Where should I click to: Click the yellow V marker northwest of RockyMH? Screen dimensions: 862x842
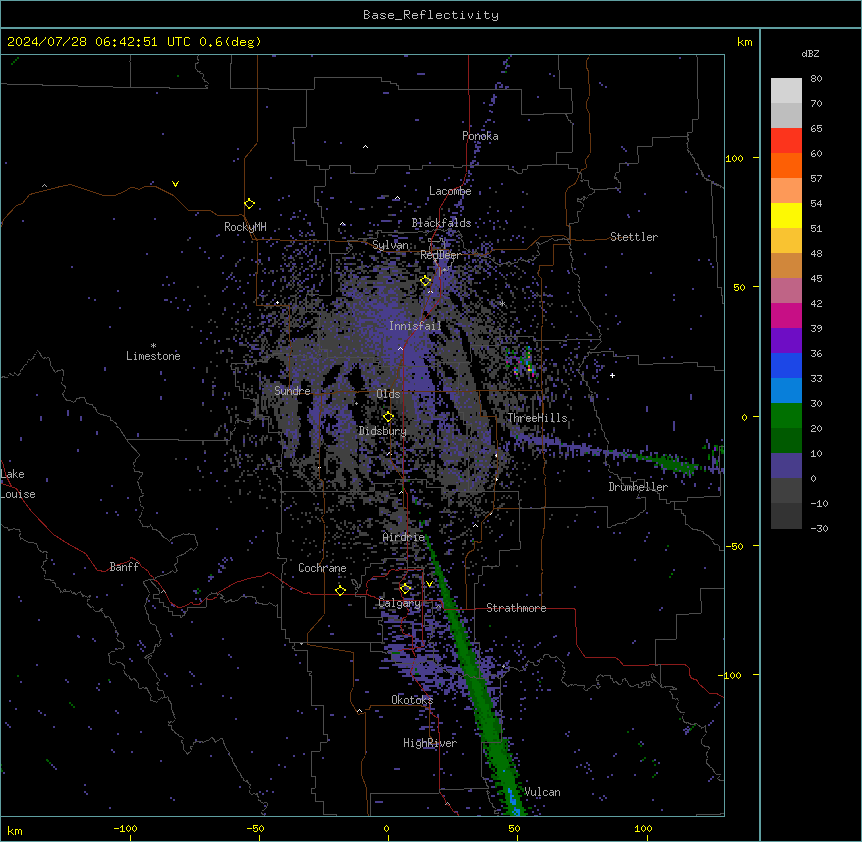pyautogui.click(x=175, y=184)
